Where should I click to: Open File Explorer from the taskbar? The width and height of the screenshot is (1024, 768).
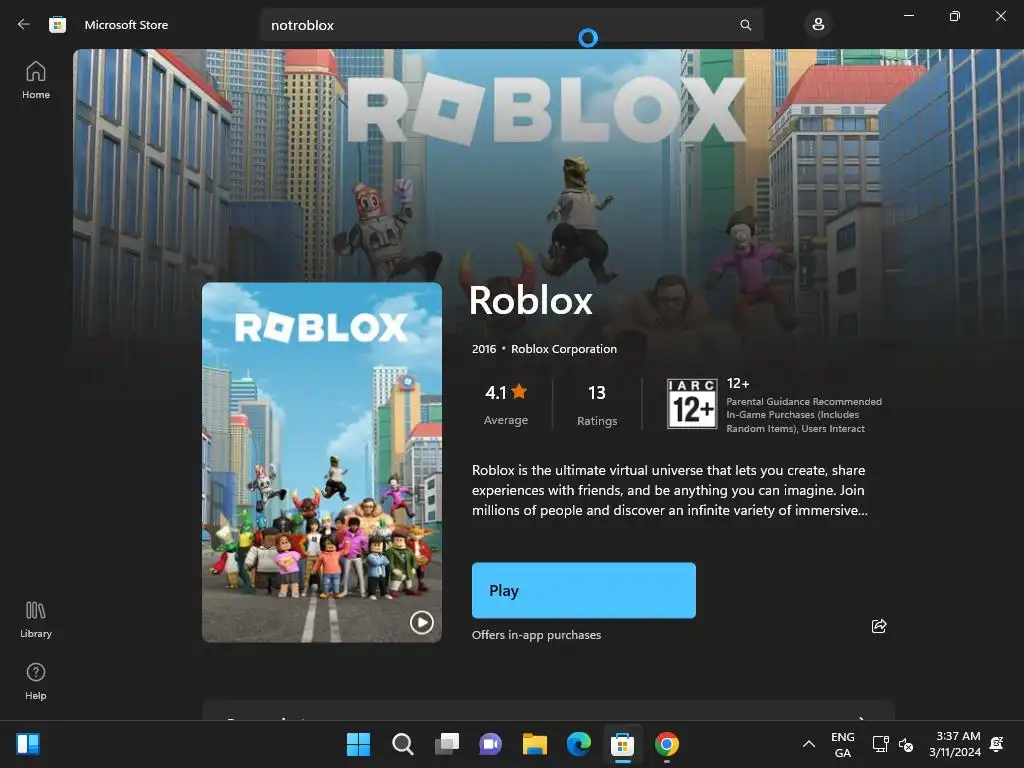pyautogui.click(x=535, y=744)
